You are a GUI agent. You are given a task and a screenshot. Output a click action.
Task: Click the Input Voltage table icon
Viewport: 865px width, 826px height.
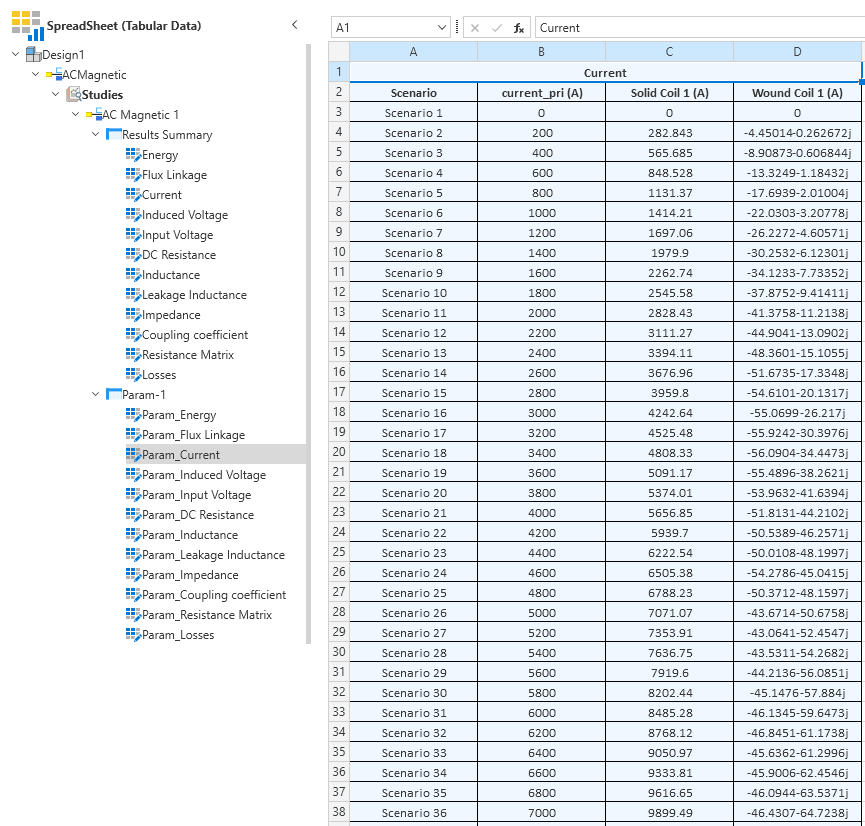(x=134, y=235)
